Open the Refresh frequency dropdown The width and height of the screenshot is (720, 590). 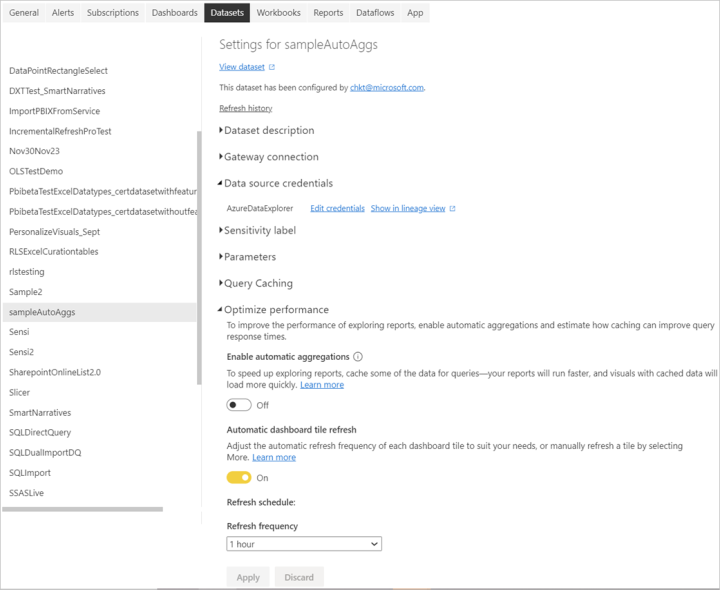coord(304,544)
